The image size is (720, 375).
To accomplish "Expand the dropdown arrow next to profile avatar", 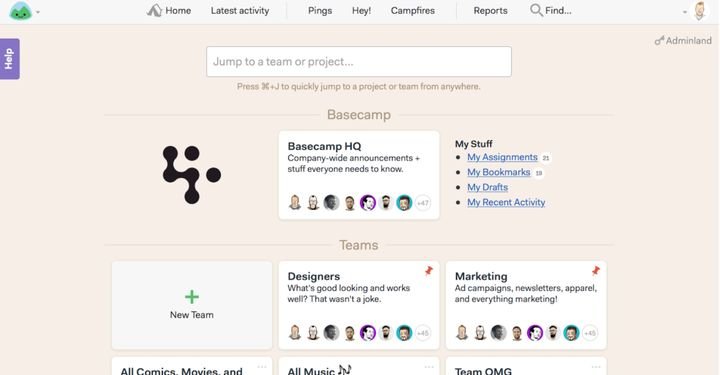I will (x=685, y=12).
